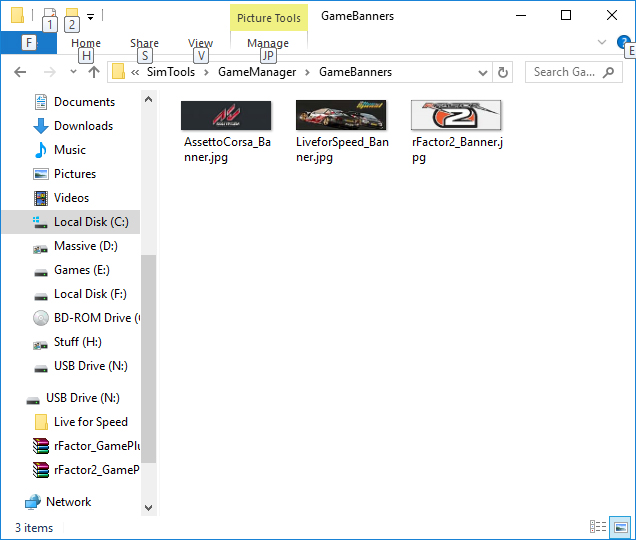Select Local Disk (C:) in navigation pane
The width and height of the screenshot is (636, 540).
pos(71,222)
